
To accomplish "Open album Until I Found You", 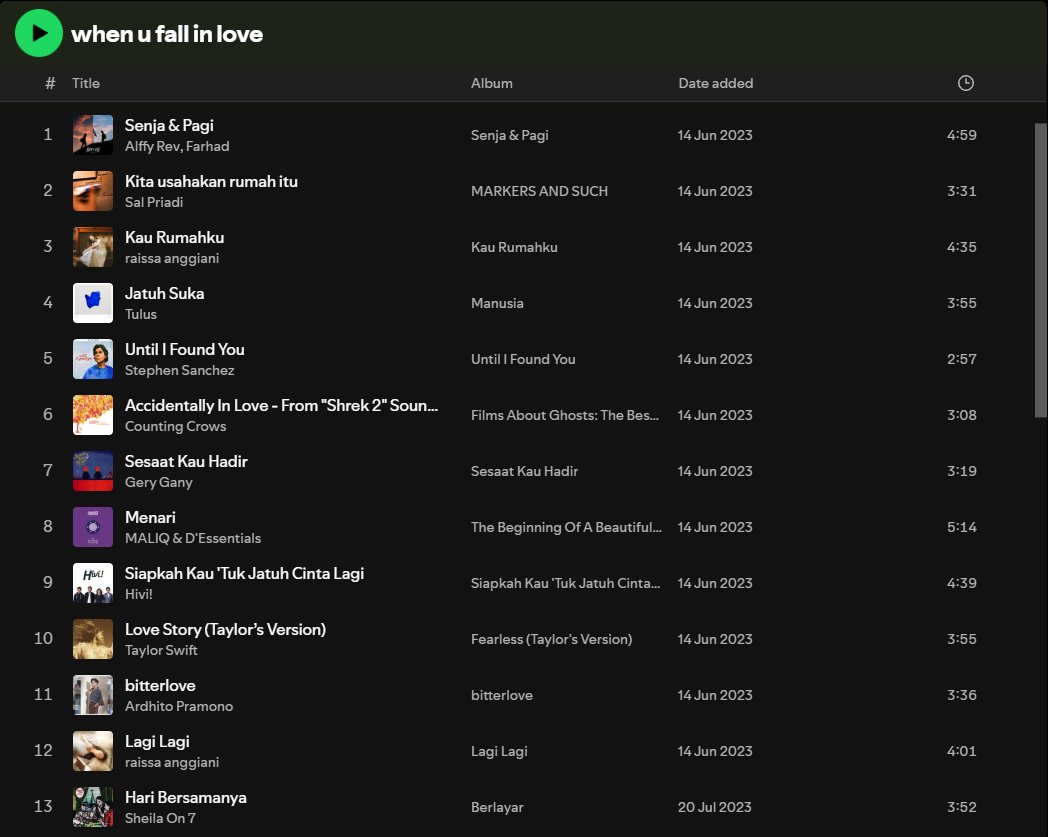I will tap(523, 359).
